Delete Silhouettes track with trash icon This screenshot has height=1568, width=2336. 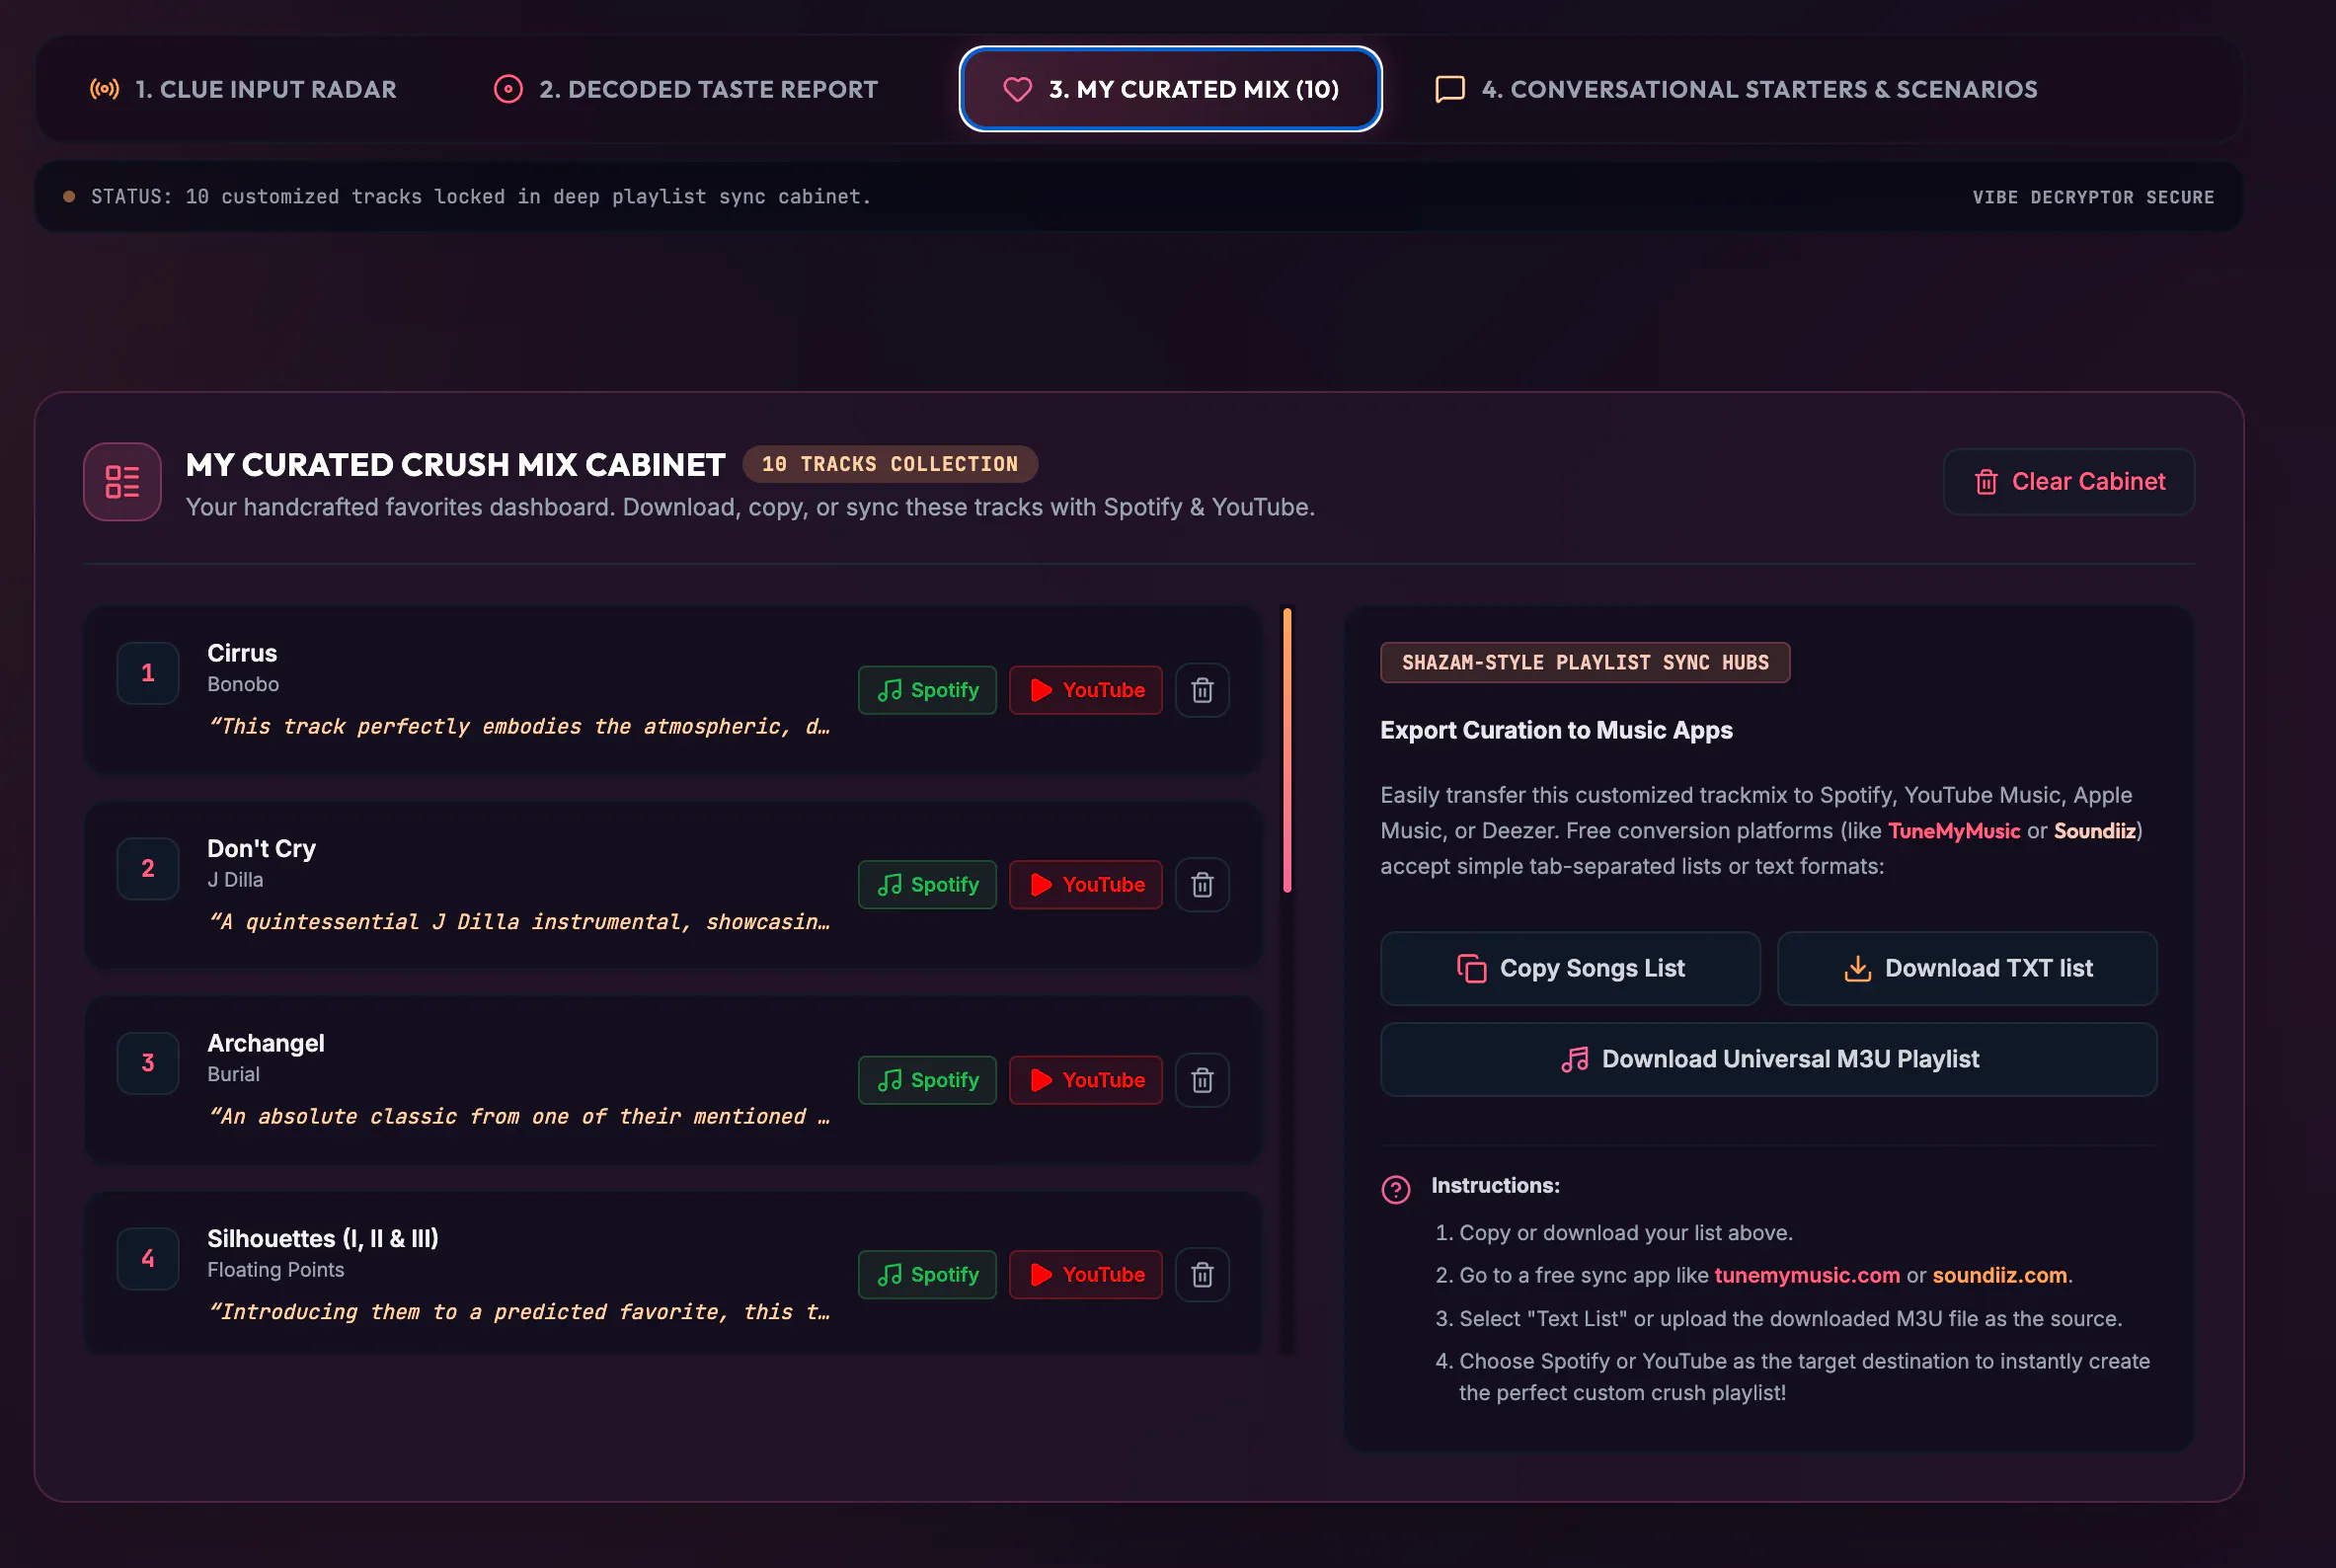(1202, 1275)
